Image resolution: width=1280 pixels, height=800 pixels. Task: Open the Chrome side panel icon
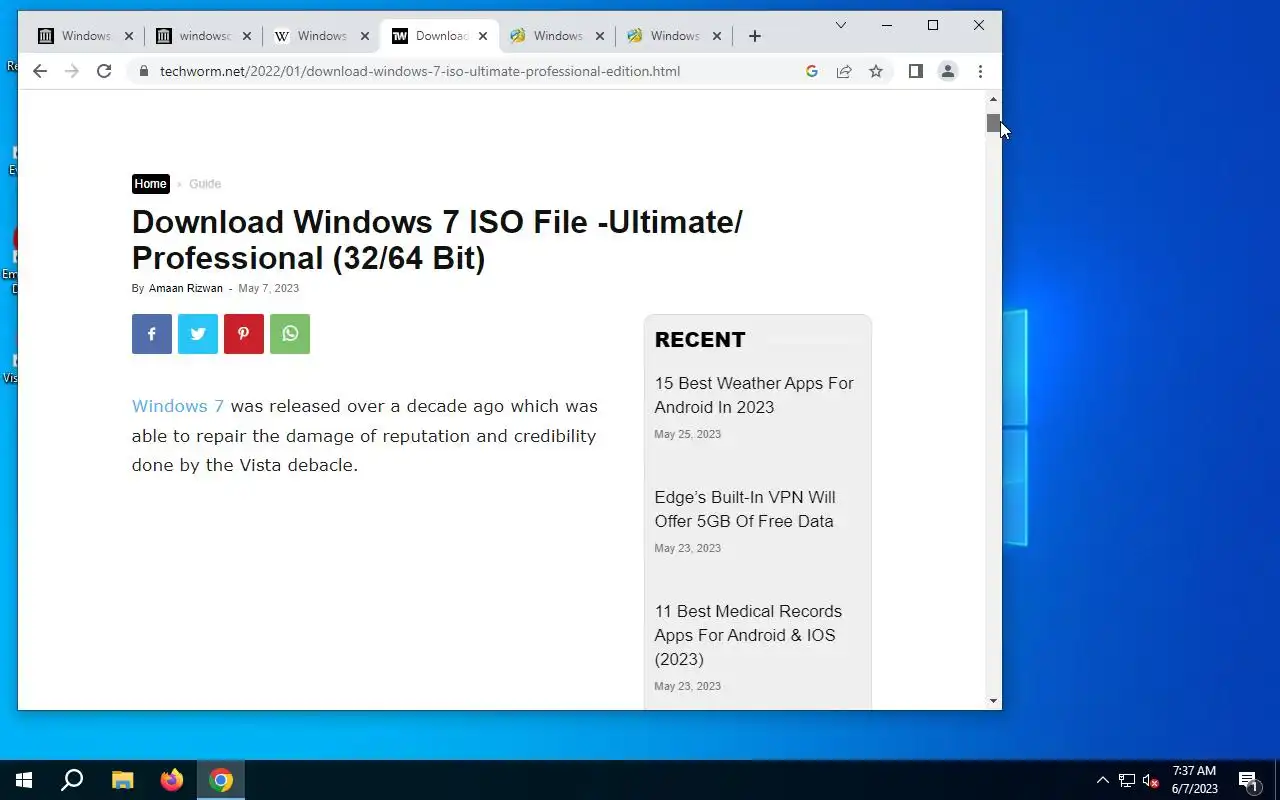[x=915, y=71]
